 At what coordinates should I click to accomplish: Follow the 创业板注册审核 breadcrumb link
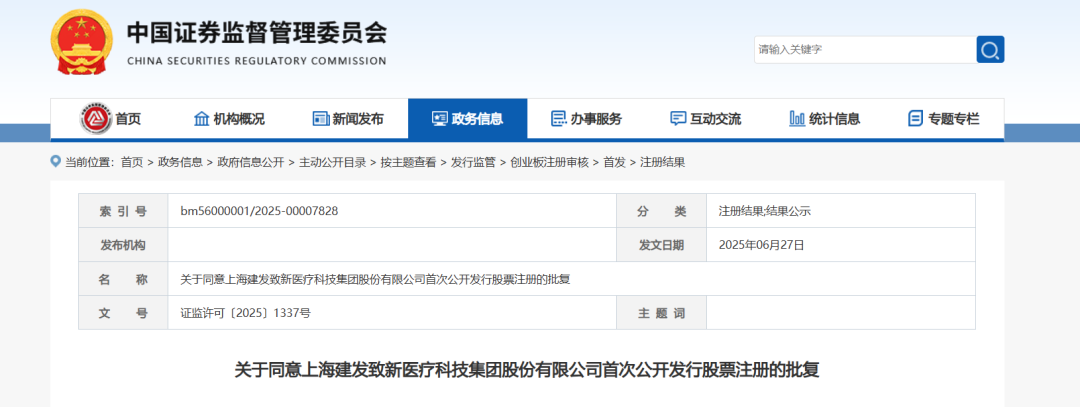pos(550,163)
